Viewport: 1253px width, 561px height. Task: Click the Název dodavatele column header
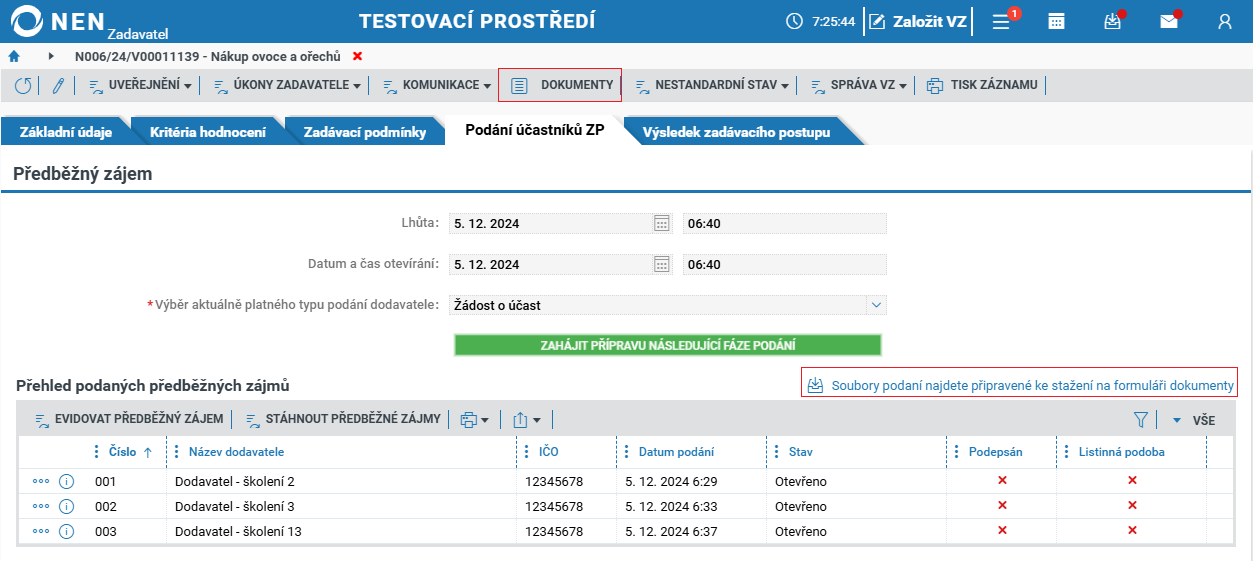click(x=236, y=452)
